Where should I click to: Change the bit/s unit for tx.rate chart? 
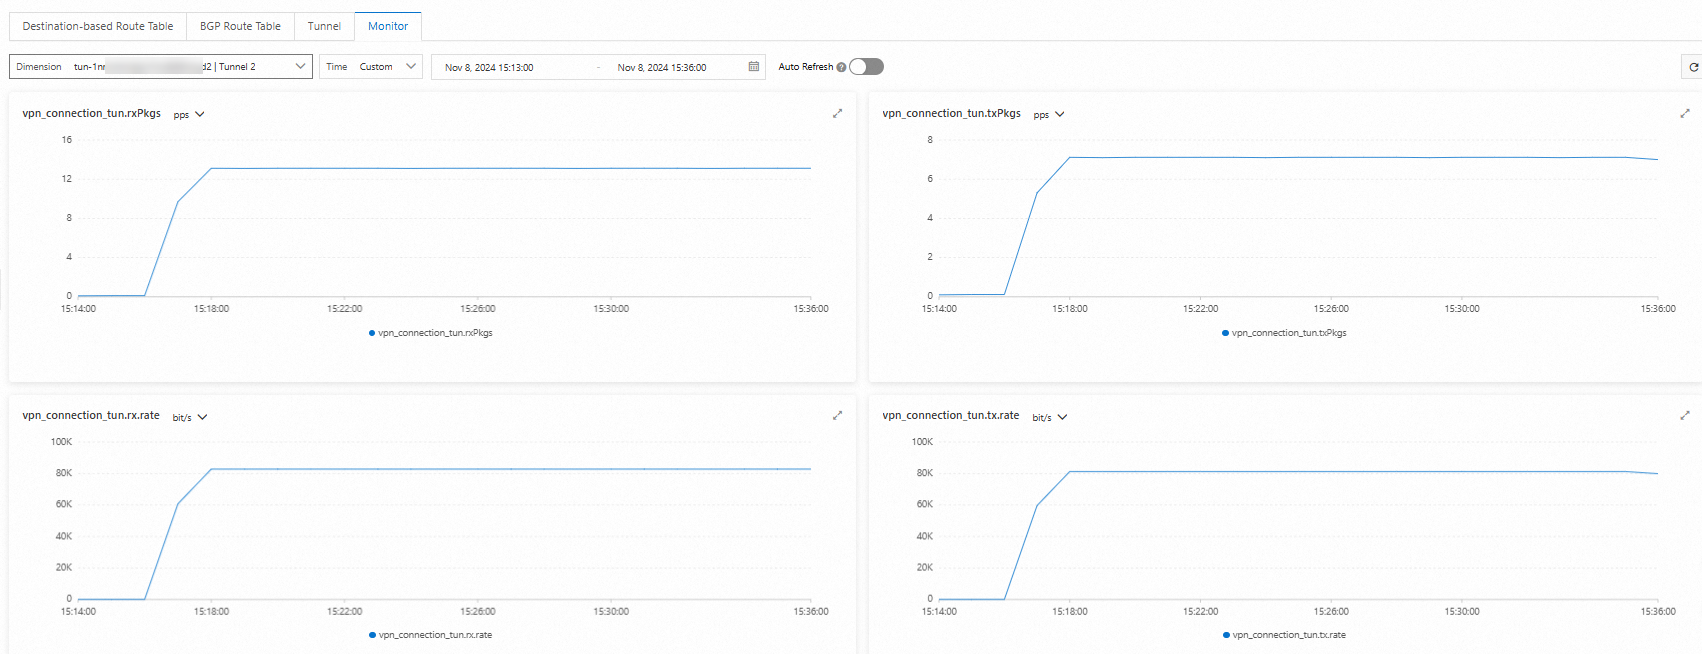click(1049, 417)
